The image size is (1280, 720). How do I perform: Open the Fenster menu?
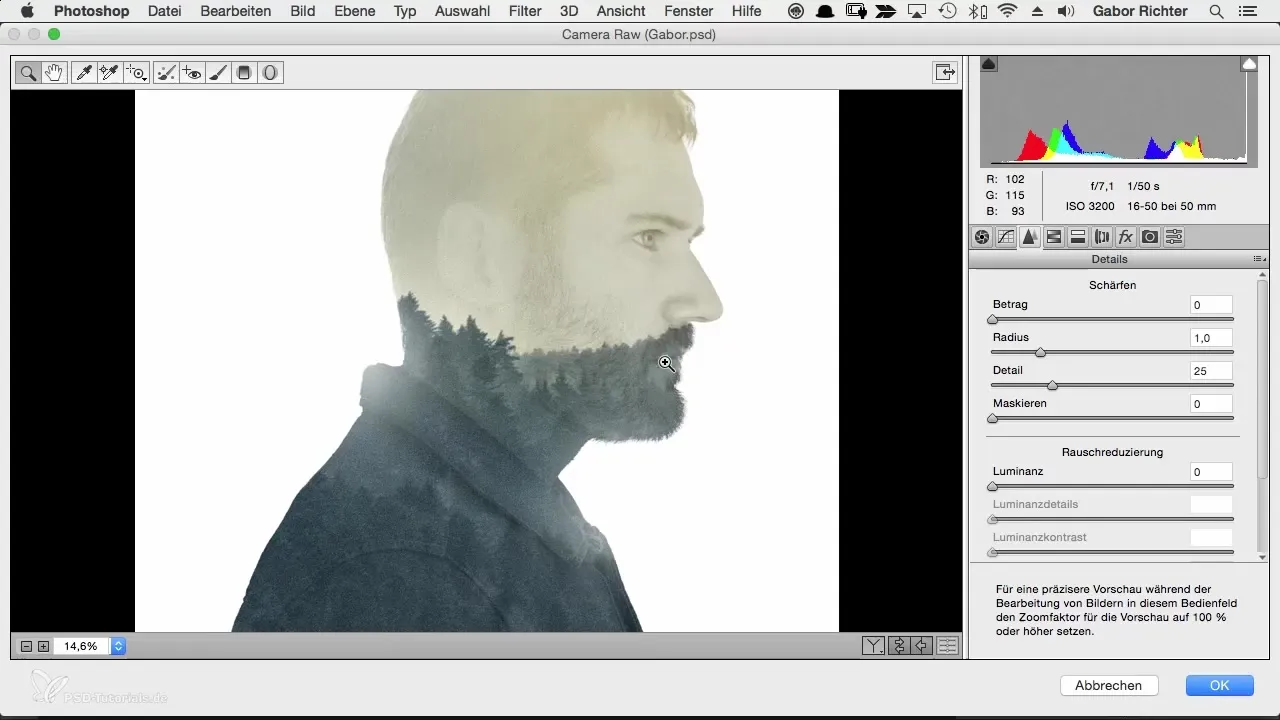pyautogui.click(x=686, y=12)
